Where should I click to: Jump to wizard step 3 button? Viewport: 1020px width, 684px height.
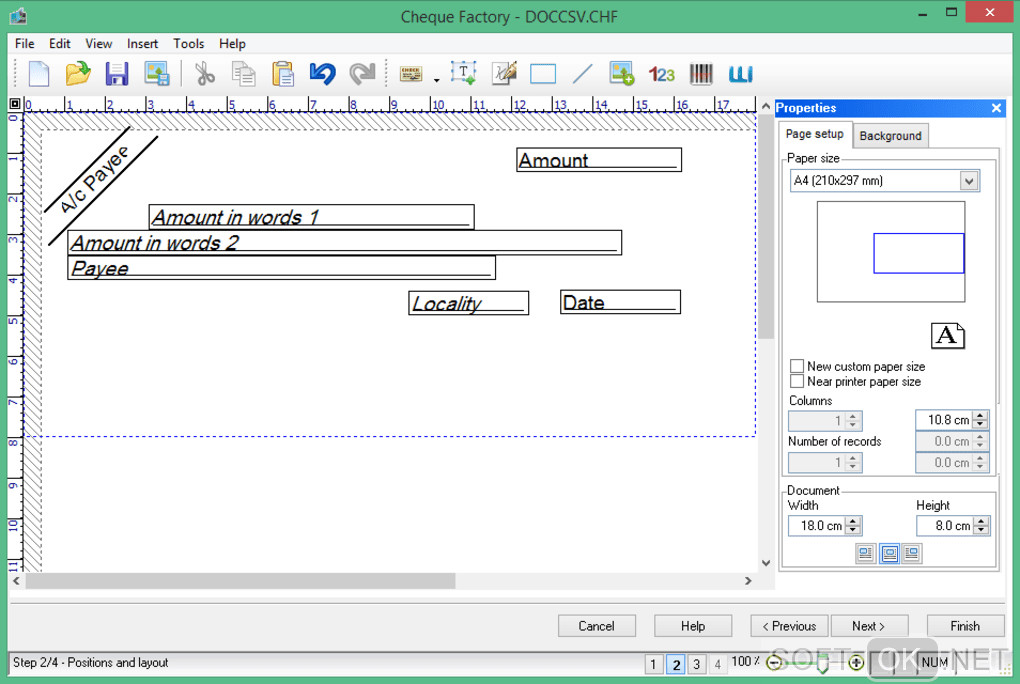tap(697, 664)
